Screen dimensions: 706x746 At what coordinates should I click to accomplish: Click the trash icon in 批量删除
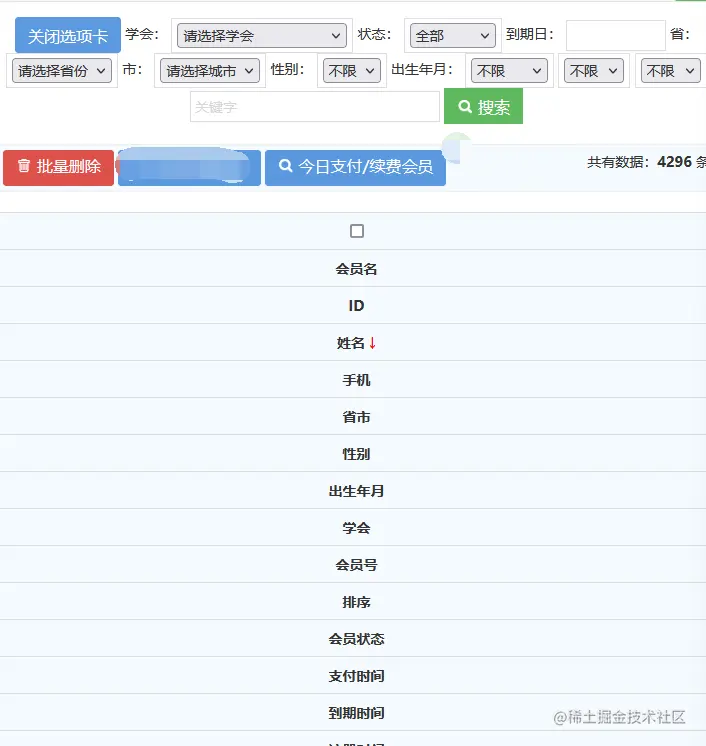[x=24, y=166]
